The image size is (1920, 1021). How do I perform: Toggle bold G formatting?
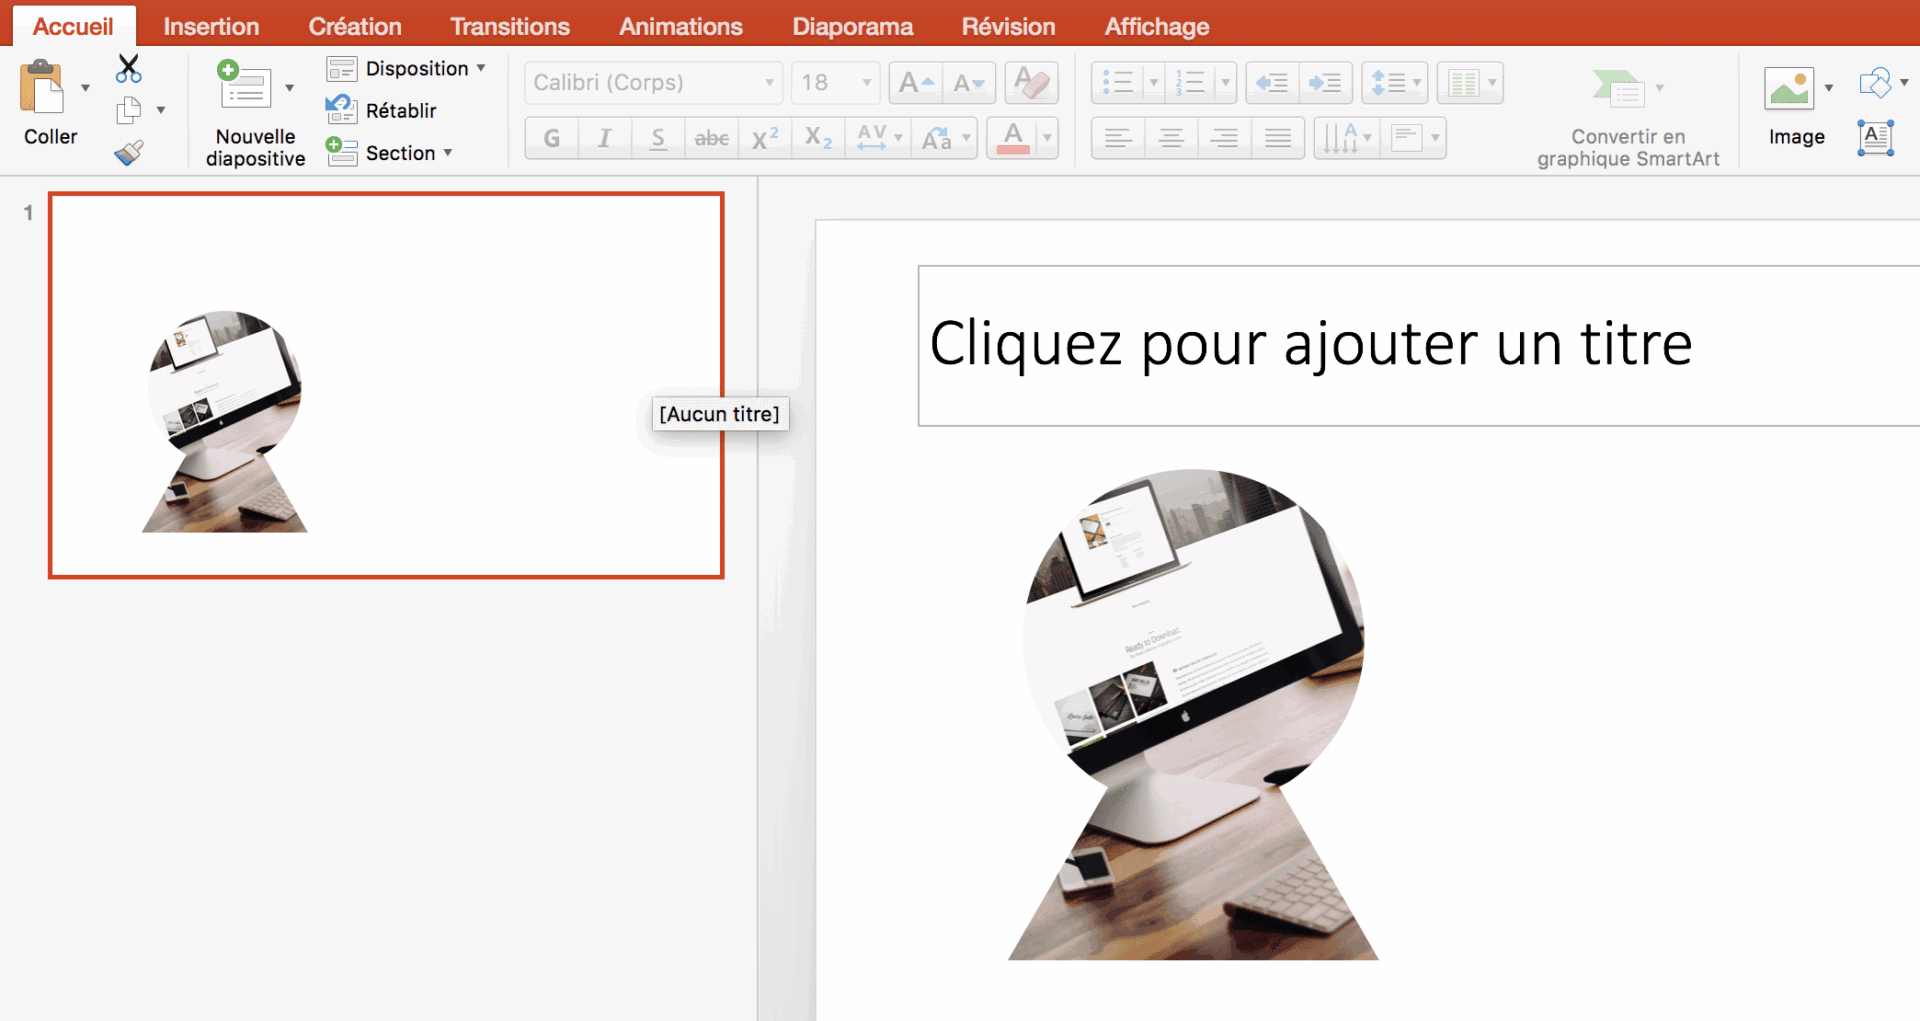pyautogui.click(x=552, y=138)
